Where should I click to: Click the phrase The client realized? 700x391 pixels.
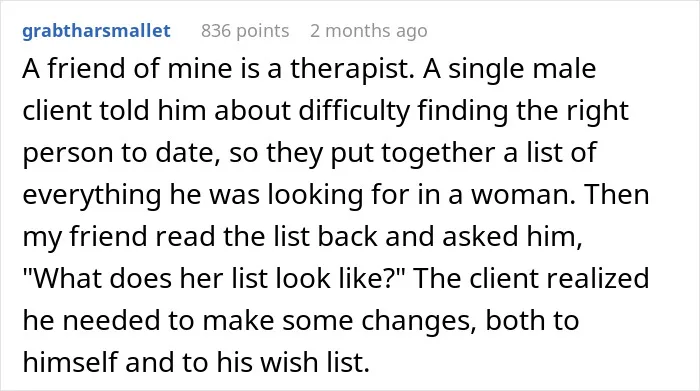(532, 278)
